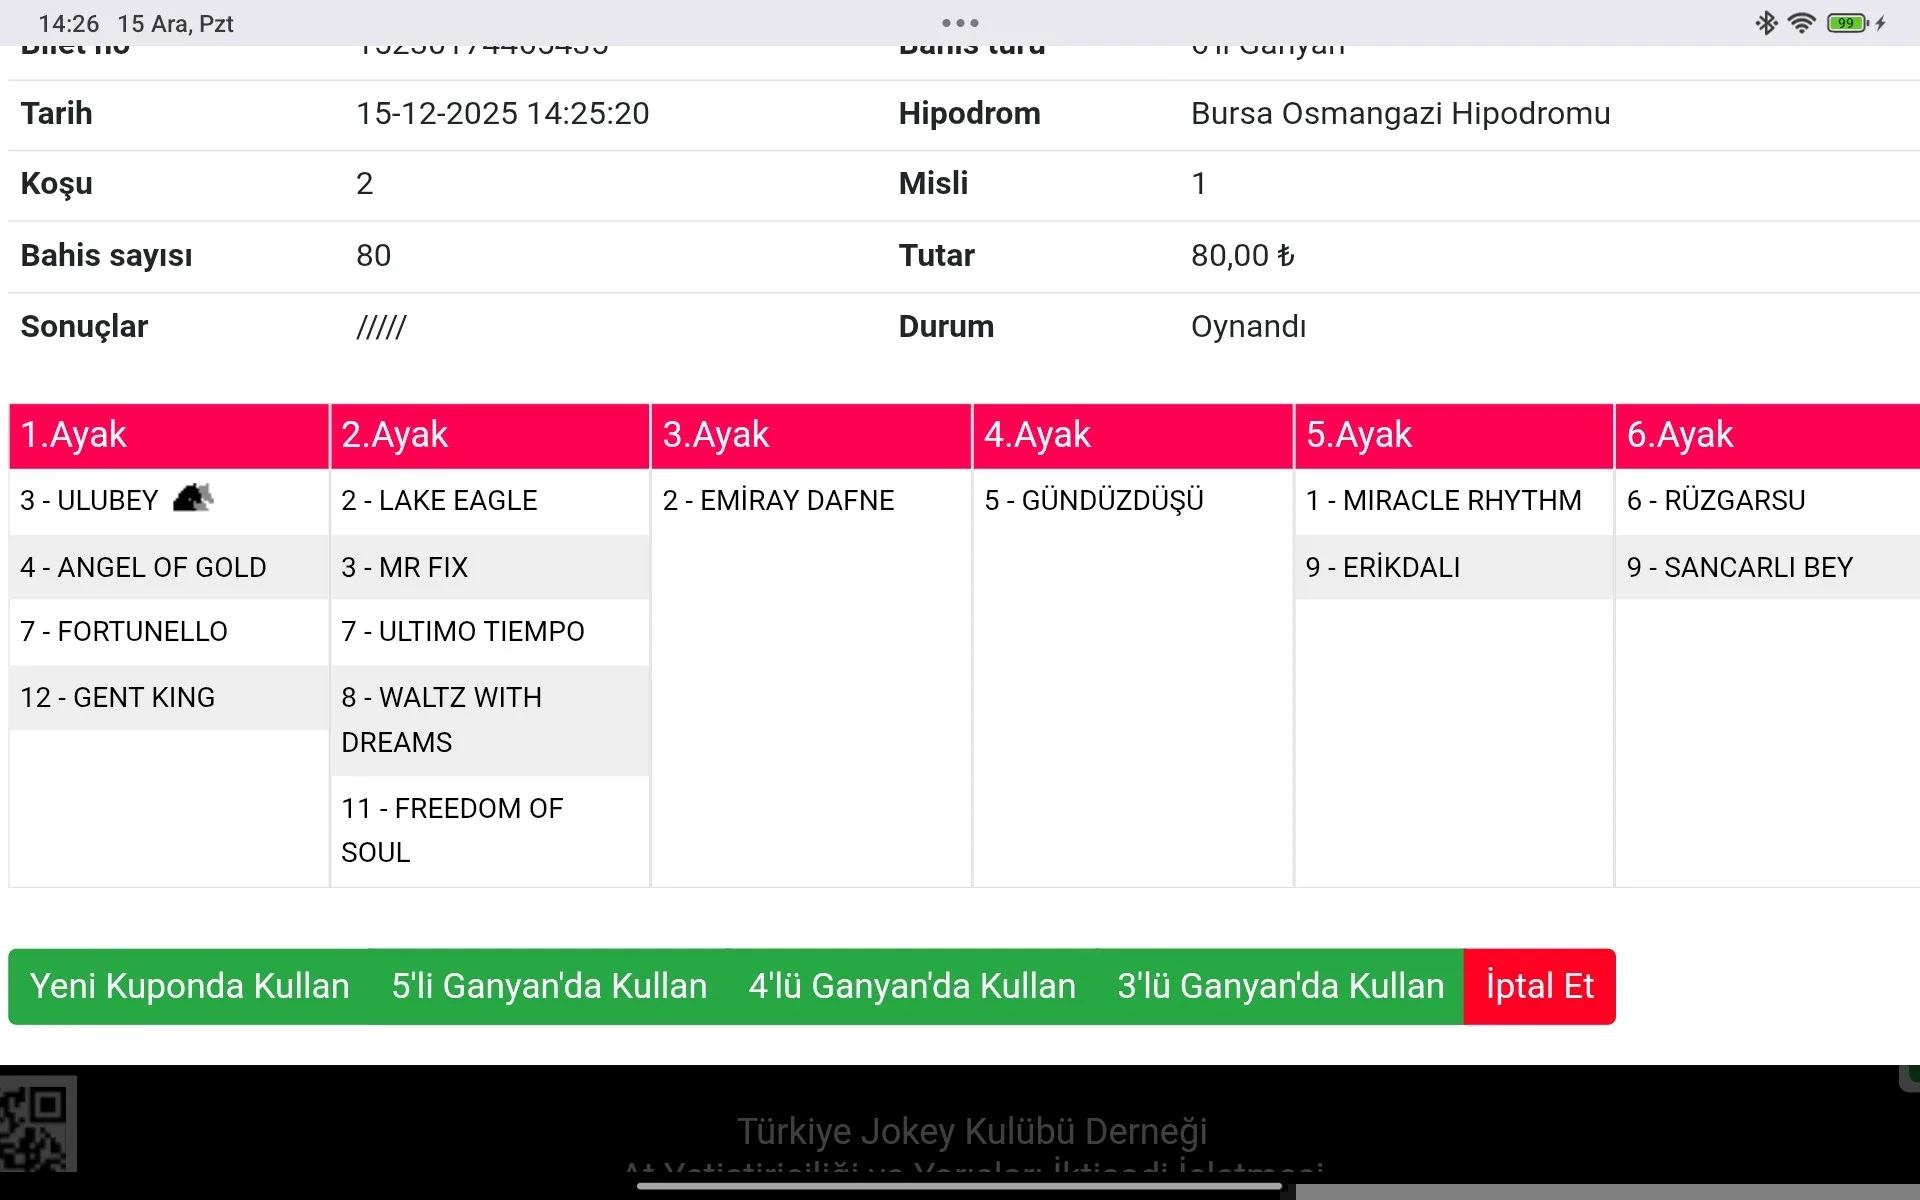Cancel the ticket with İptal Et
The width and height of the screenshot is (1920, 1200).
(x=1539, y=986)
